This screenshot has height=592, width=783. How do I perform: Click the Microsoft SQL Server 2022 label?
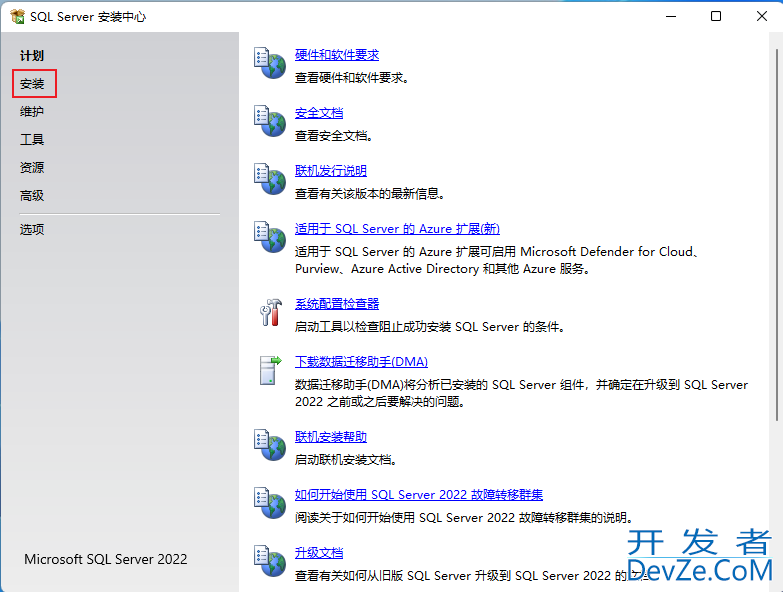[106, 559]
